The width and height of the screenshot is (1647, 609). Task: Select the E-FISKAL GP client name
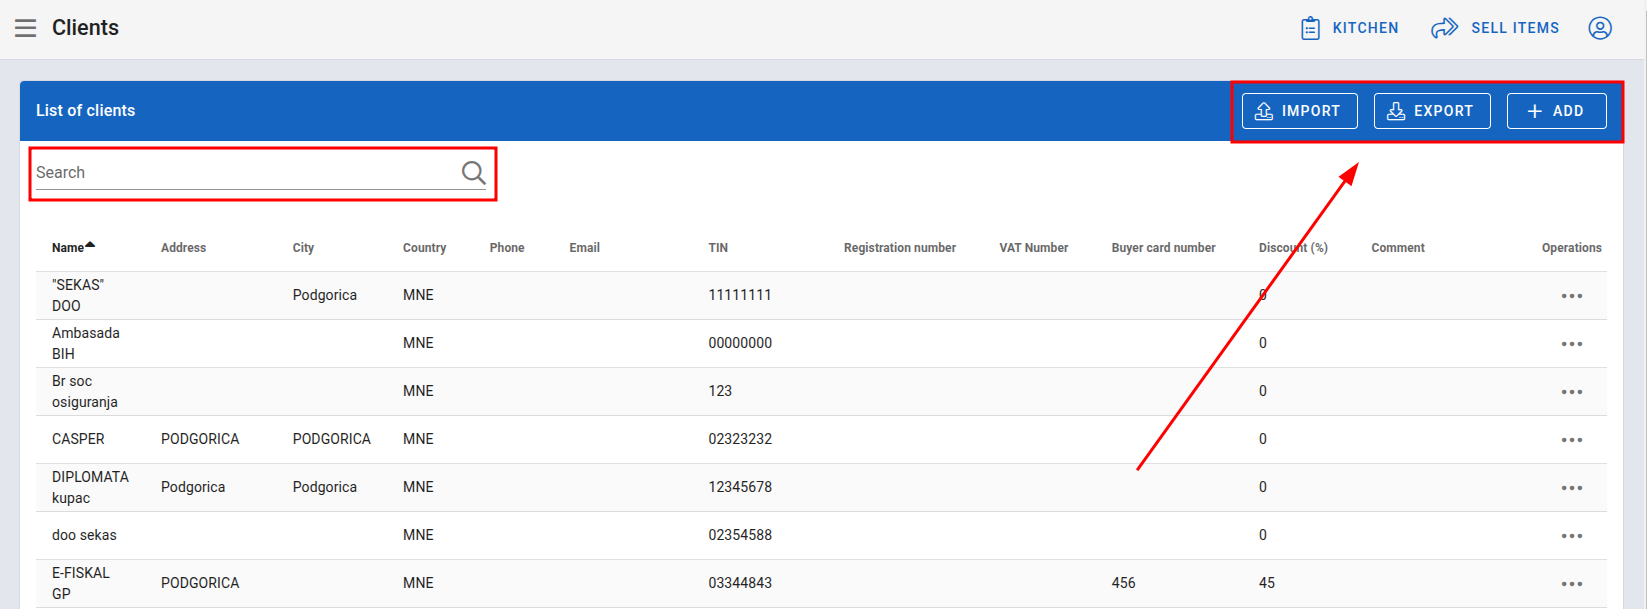(x=81, y=583)
